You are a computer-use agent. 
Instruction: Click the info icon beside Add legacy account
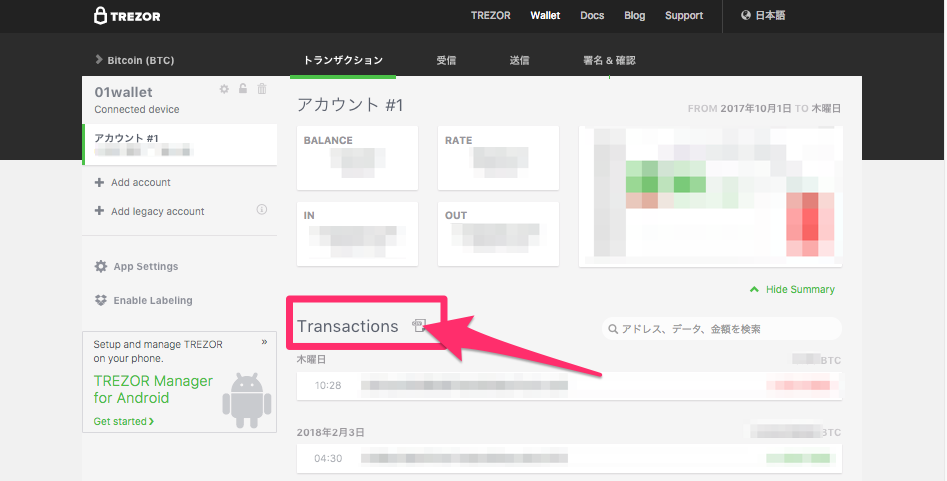coord(262,210)
